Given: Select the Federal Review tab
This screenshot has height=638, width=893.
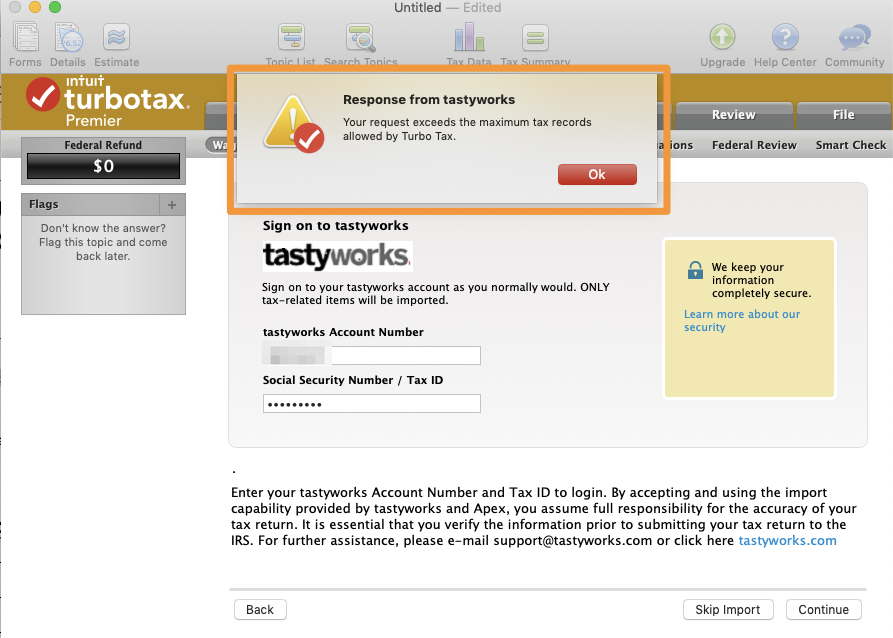Looking at the screenshot, I should pyautogui.click(x=753, y=144).
